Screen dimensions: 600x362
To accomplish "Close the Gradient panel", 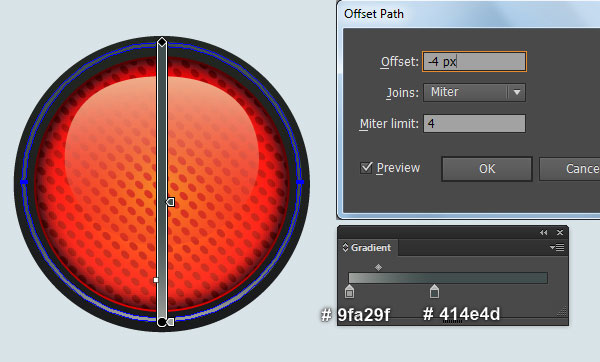I will 560,233.
